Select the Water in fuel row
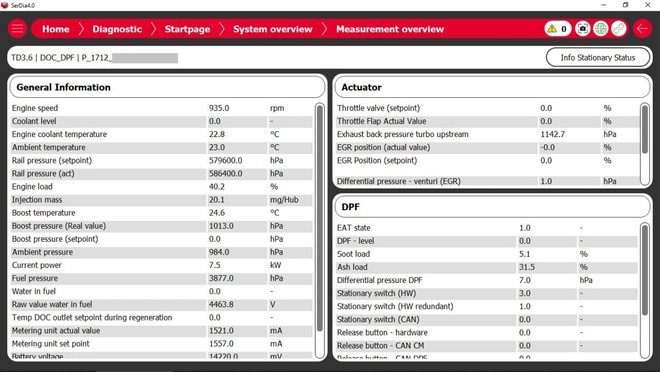Viewport: 660px width, 372px height. click(162, 291)
